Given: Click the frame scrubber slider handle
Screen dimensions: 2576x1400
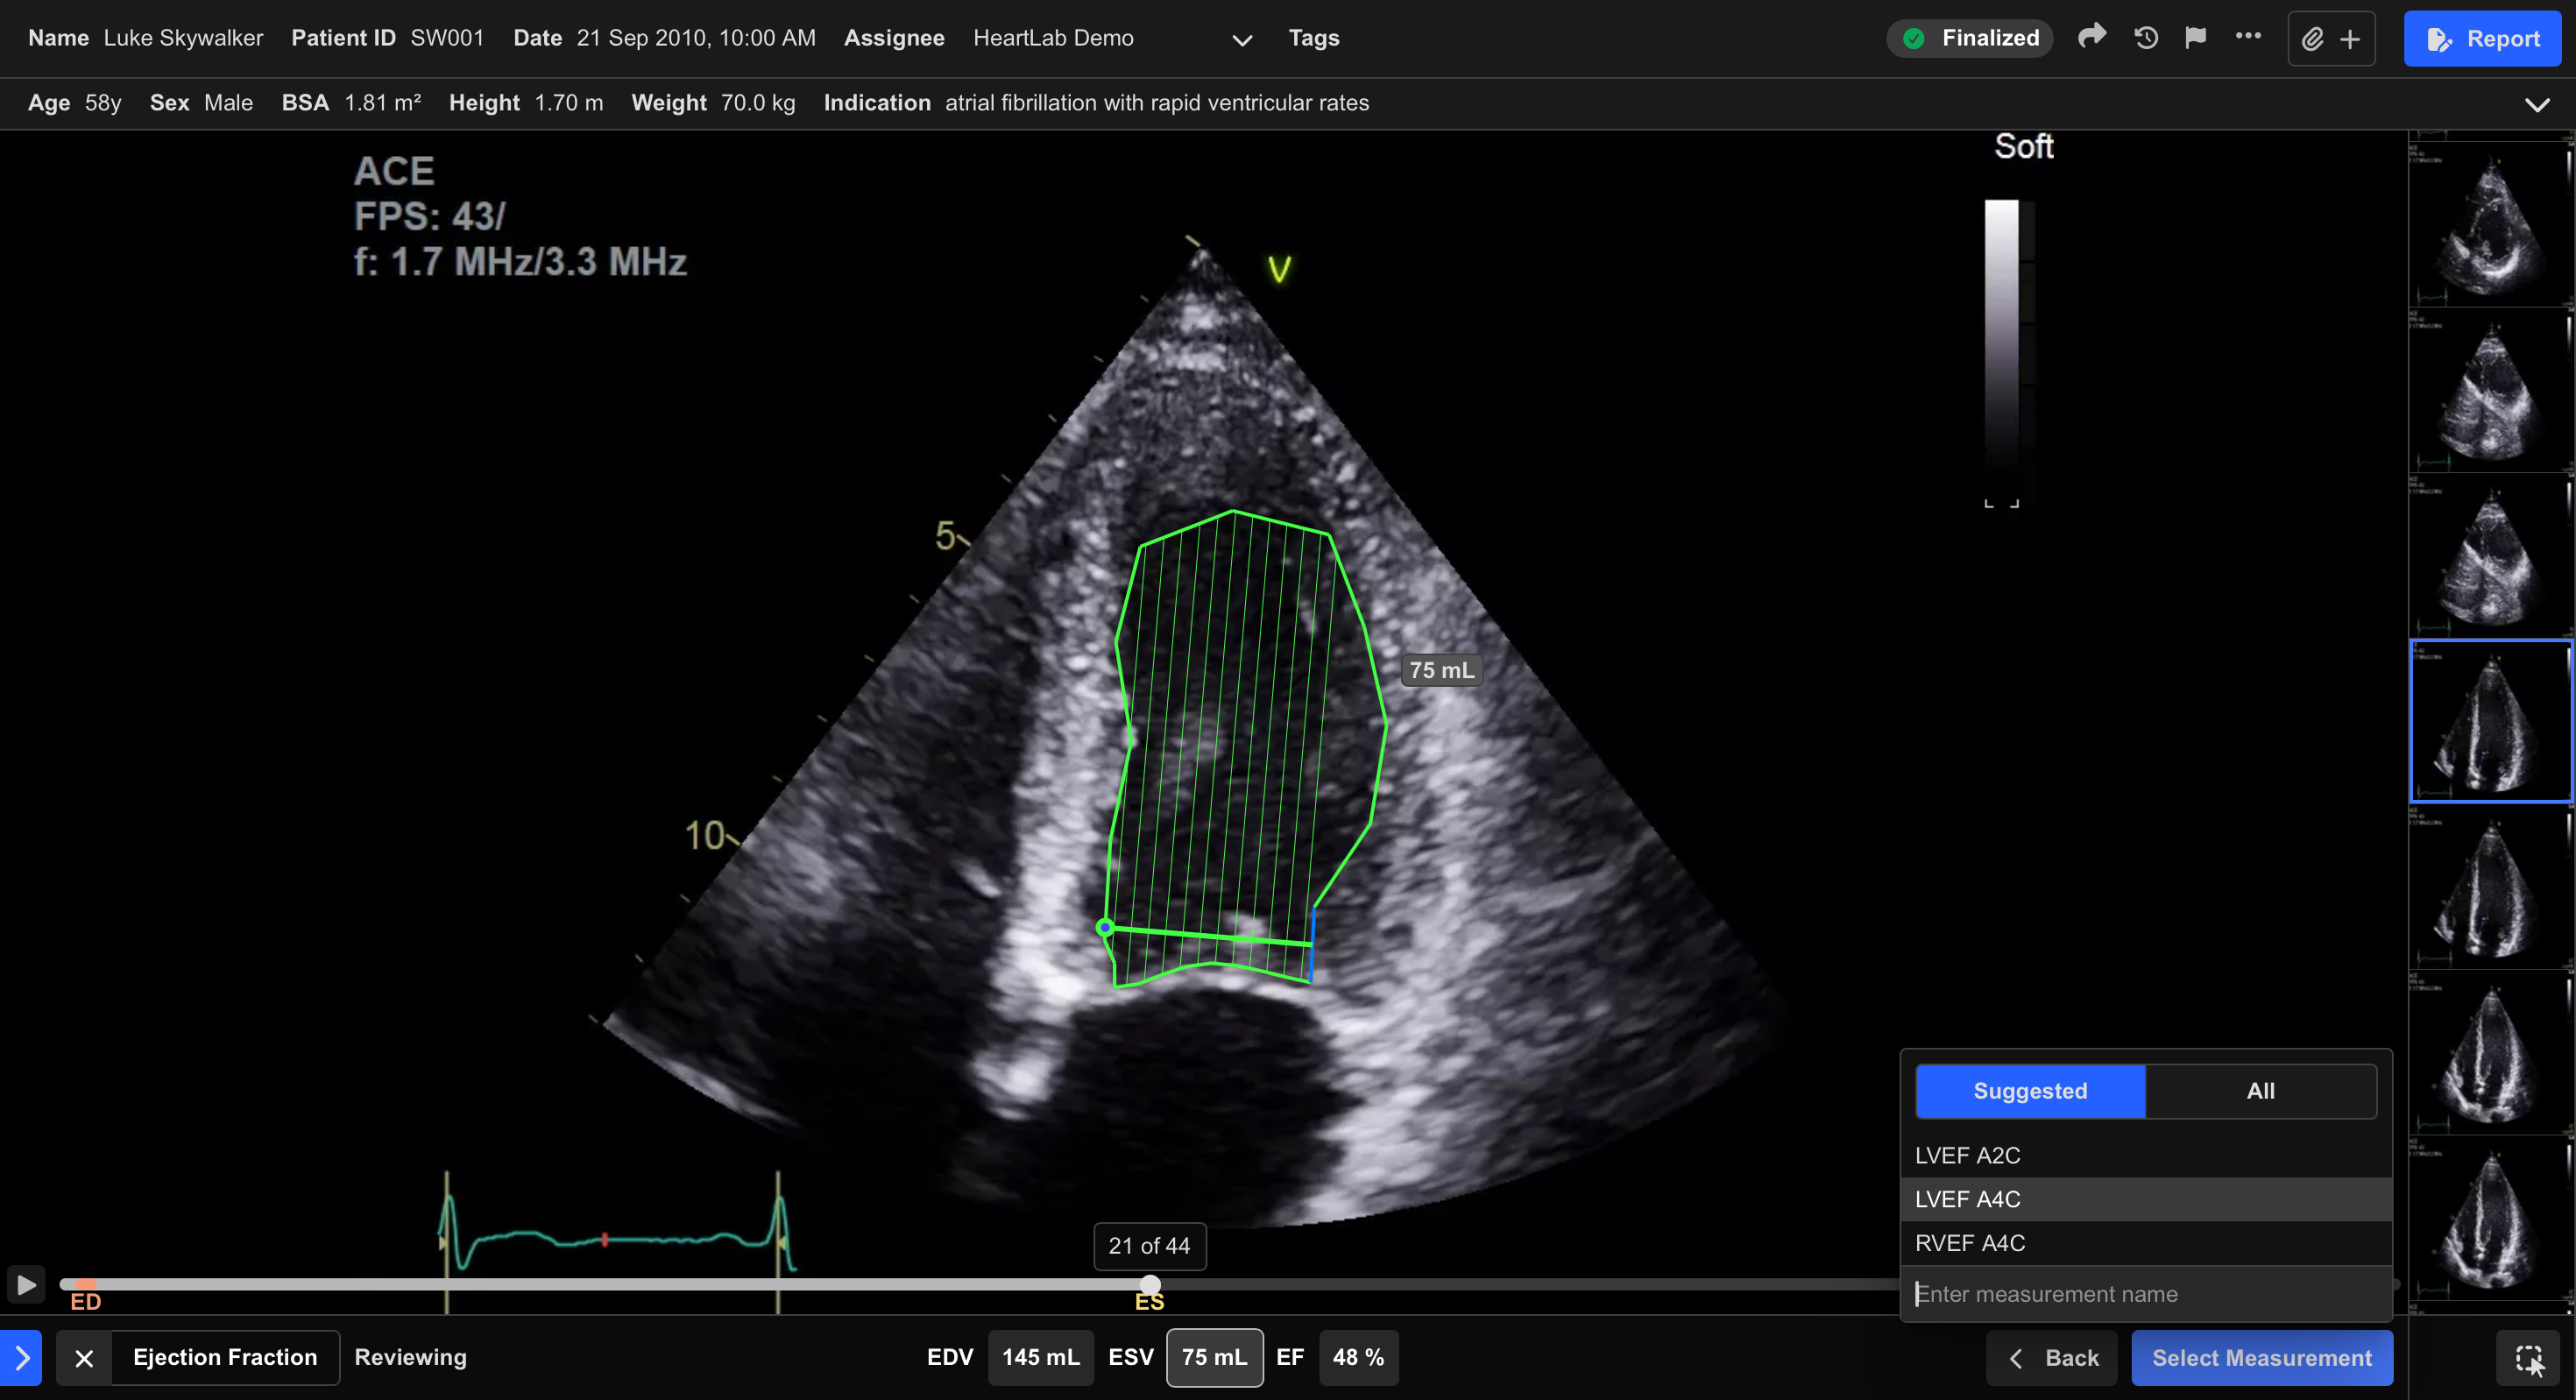Looking at the screenshot, I should (x=1150, y=1284).
